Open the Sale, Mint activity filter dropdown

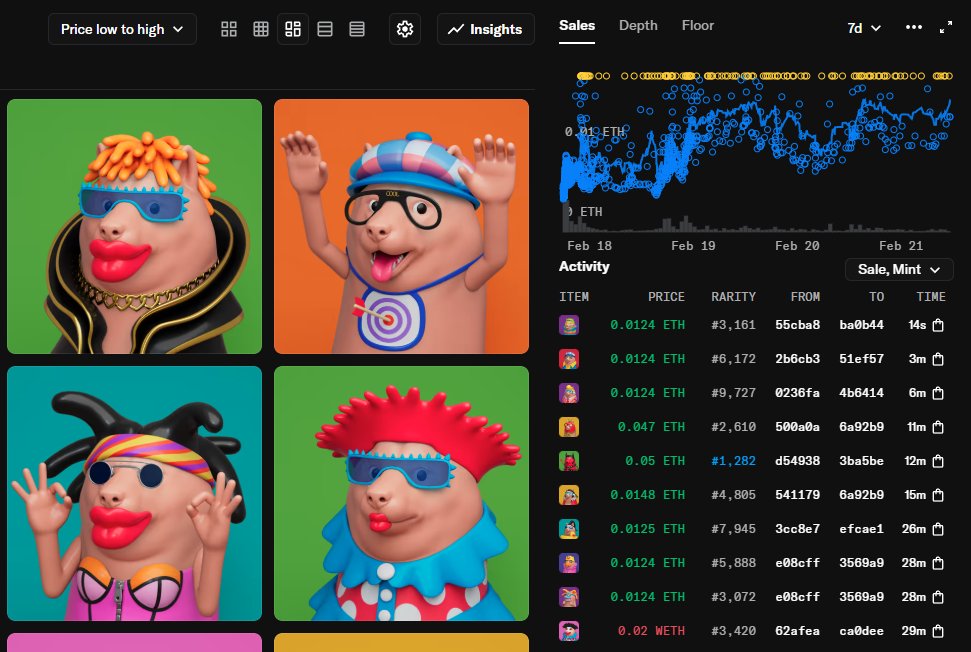[x=899, y=269]
